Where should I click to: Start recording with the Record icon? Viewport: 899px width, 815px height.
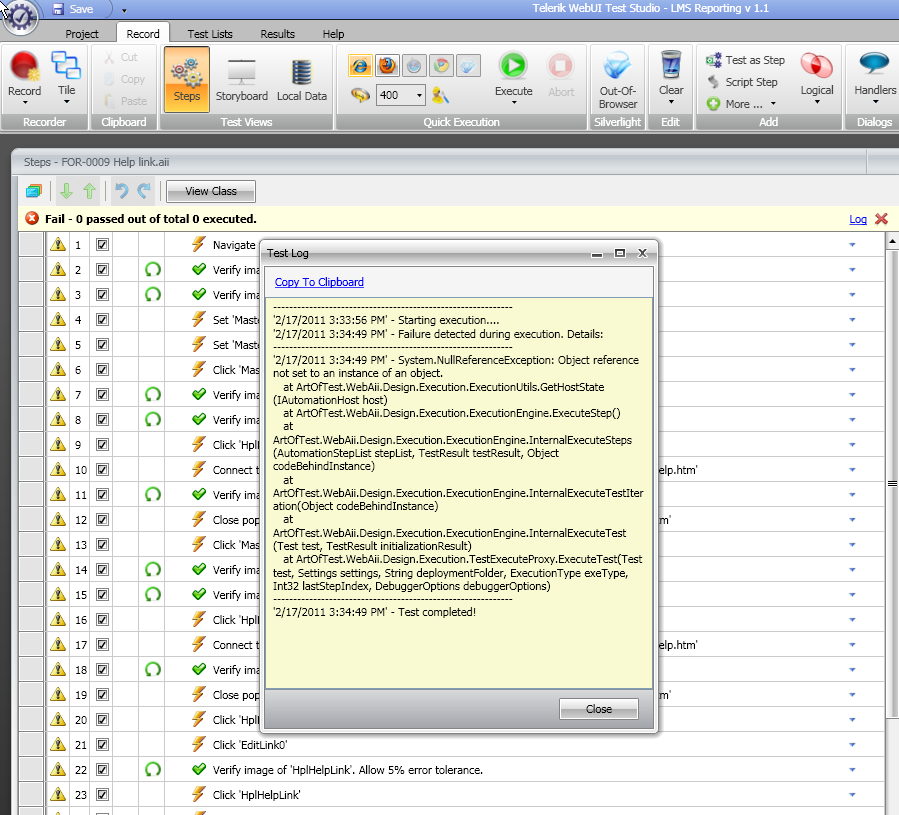[24, 68]
